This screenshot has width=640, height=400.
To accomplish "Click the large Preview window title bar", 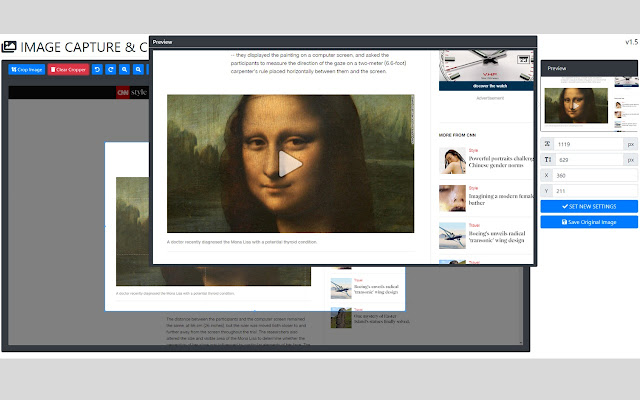I will [343, 42].
